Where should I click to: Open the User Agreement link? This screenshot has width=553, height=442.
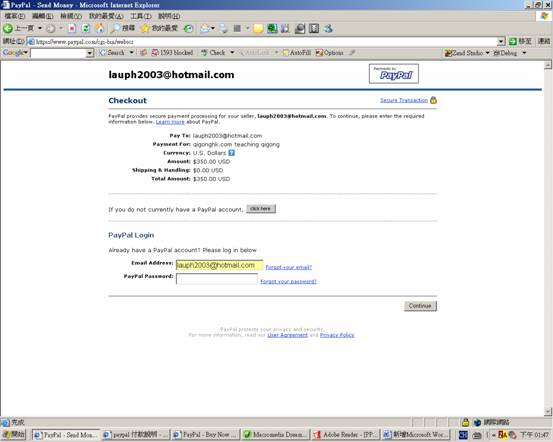coord(287,335)
